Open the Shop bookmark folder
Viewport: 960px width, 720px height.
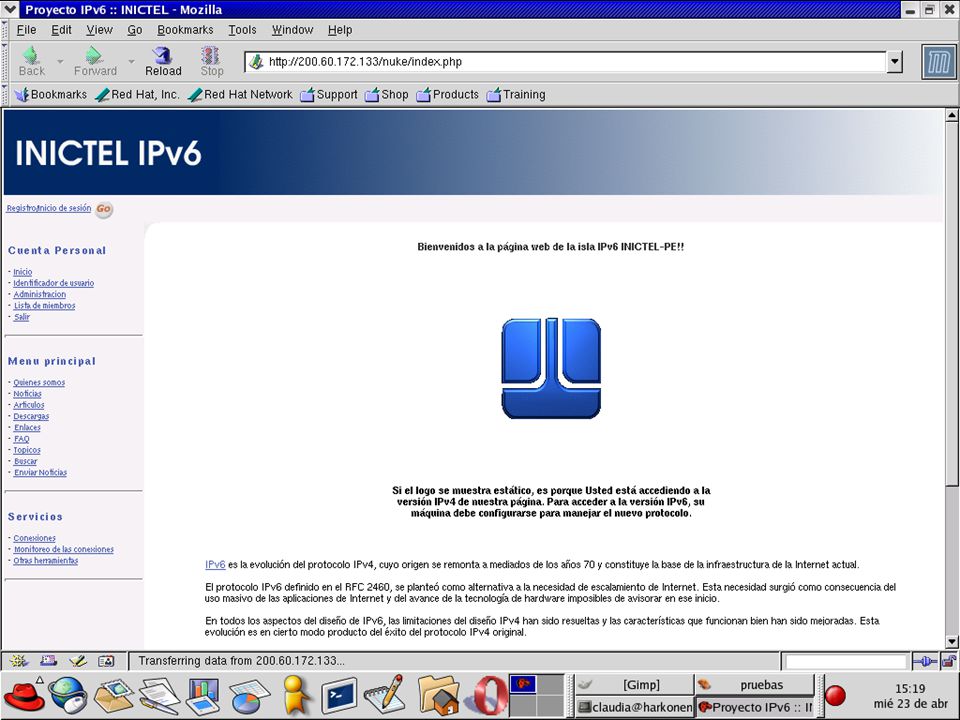386,94
